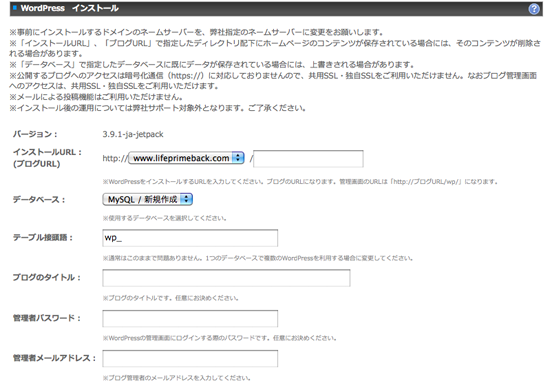550x392 pixels.
Task: Click the install URL directory path field
Action: tap(308, 159)
